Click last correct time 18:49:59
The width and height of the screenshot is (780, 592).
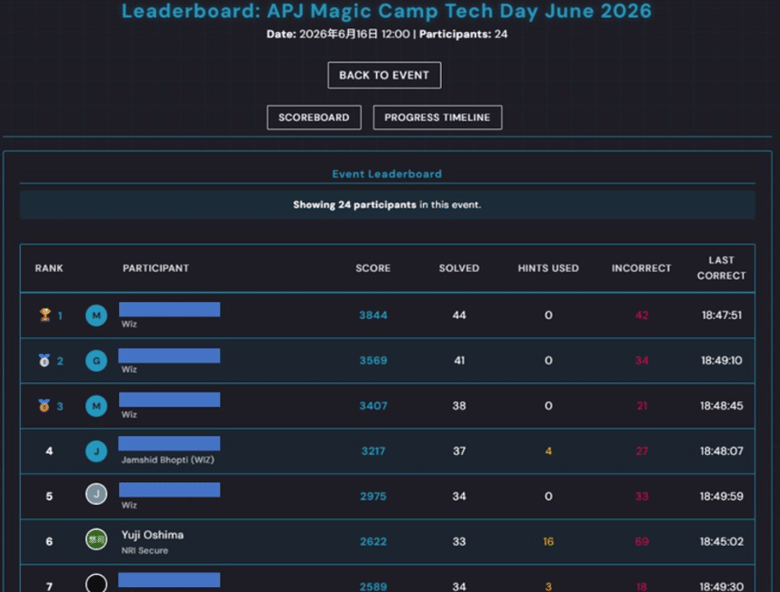click(721, 496)
